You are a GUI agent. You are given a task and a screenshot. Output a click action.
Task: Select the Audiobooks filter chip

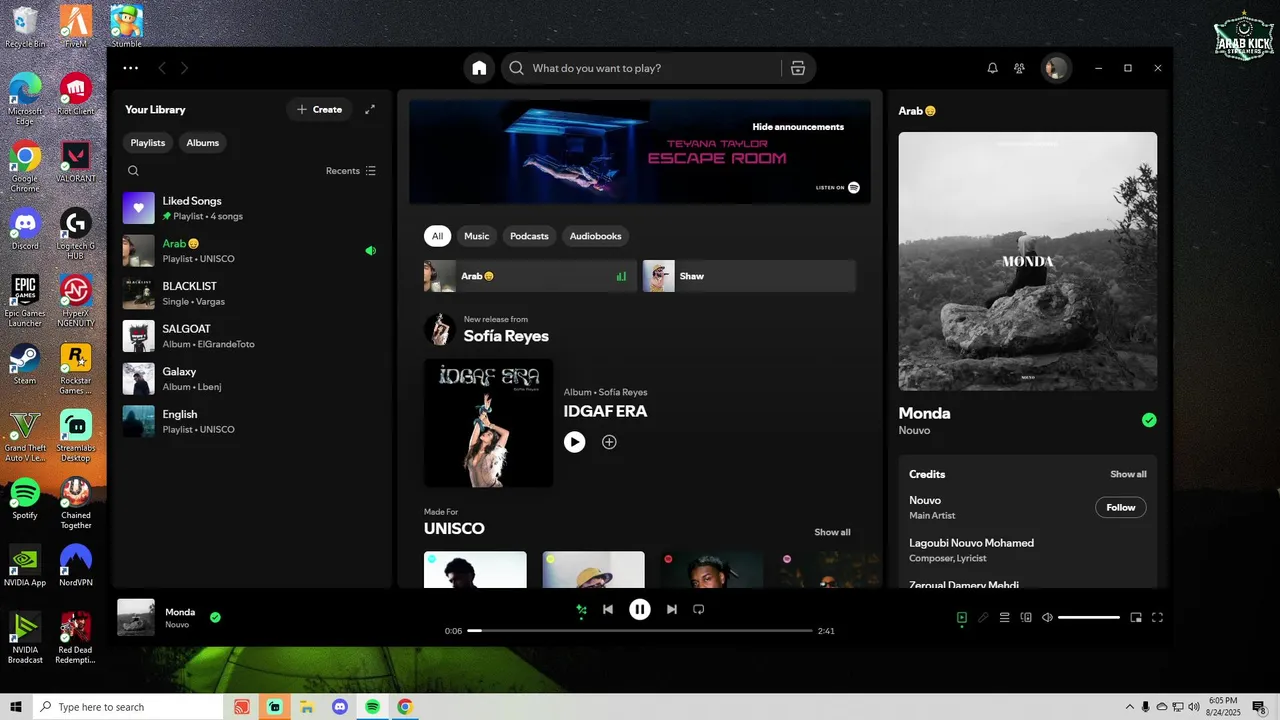[595, 236]
